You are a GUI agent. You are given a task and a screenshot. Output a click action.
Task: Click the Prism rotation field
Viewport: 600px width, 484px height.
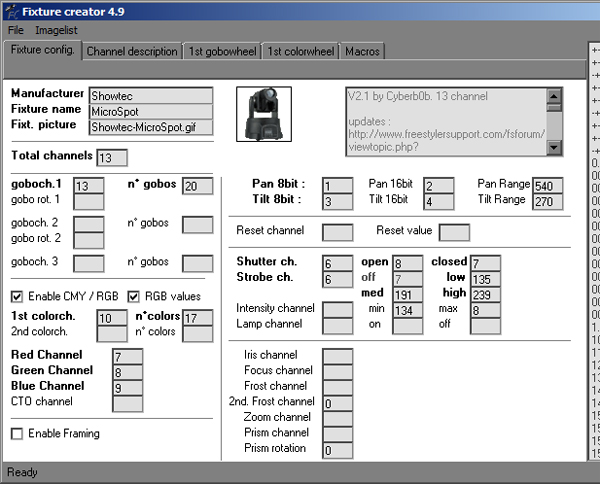(x=338, y=450)
